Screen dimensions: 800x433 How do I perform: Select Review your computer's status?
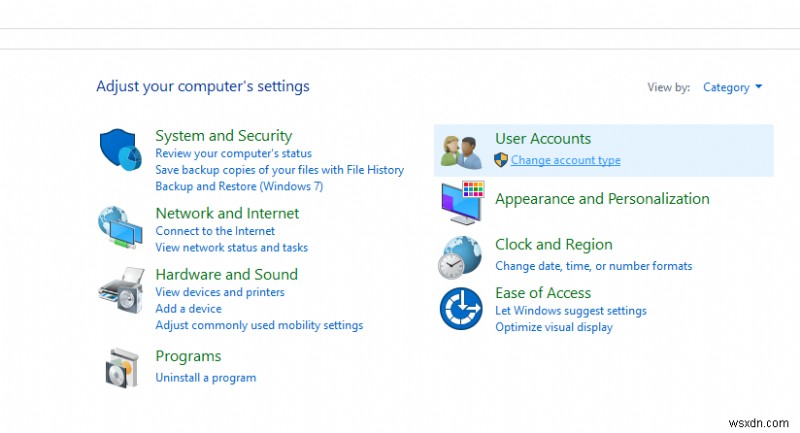[x=233, y=154]
